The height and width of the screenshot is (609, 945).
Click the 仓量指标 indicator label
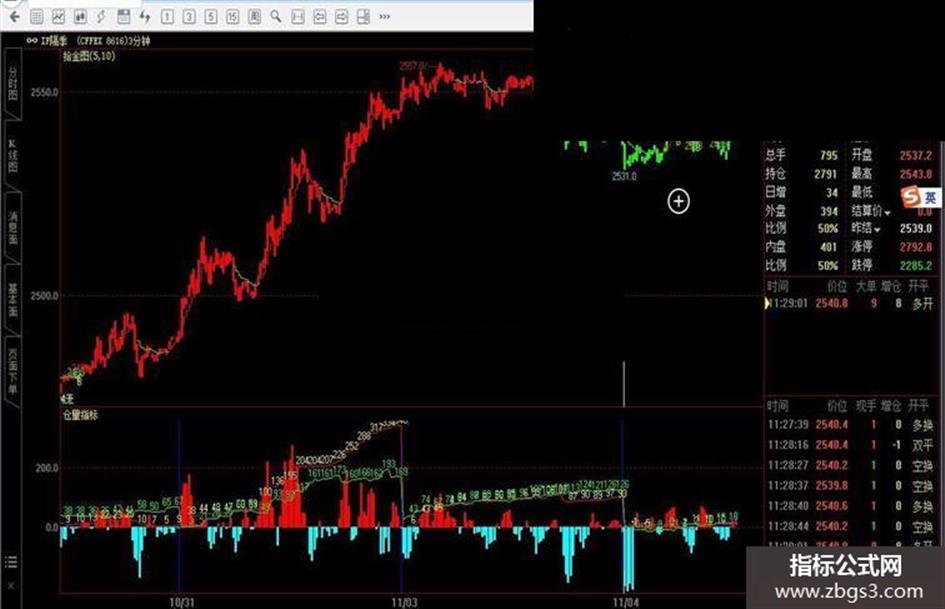(80, 415)
